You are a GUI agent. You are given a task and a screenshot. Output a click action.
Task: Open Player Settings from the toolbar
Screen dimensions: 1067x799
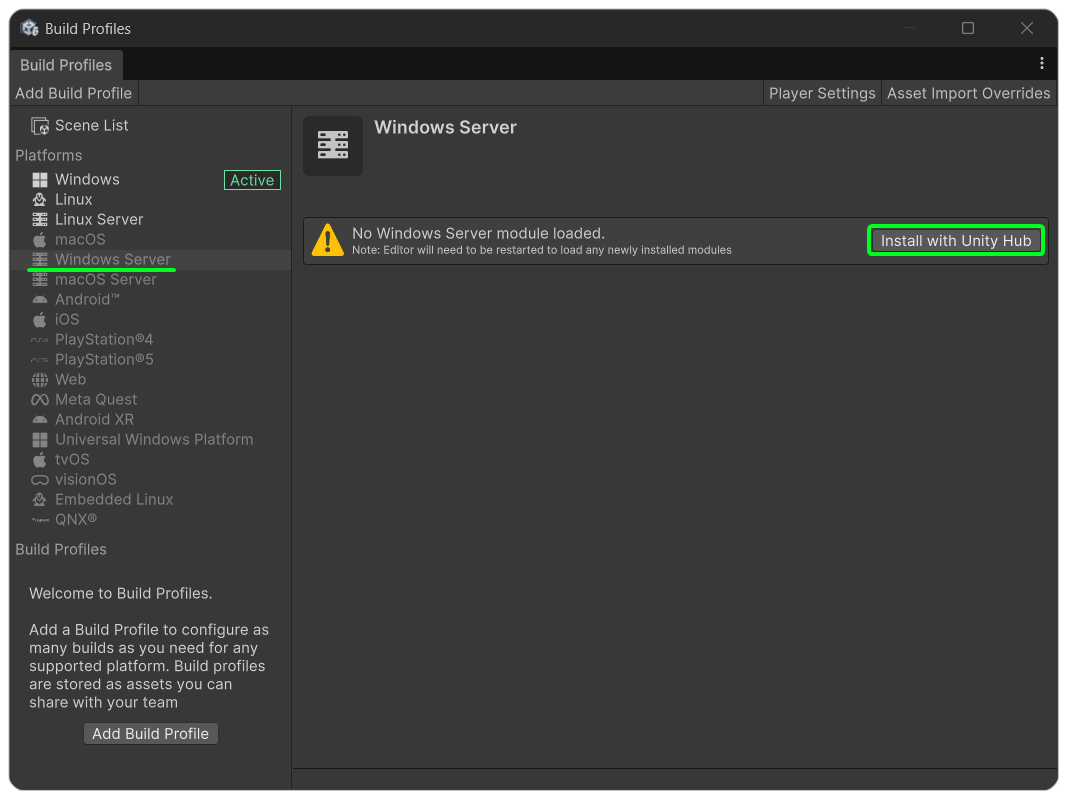[x=822, y=93]
